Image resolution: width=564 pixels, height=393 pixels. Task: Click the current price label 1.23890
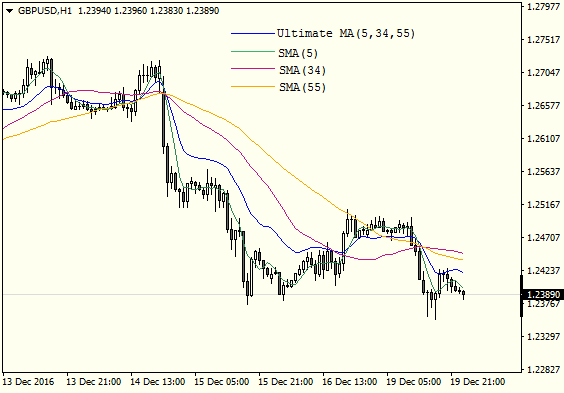[543, 295]
